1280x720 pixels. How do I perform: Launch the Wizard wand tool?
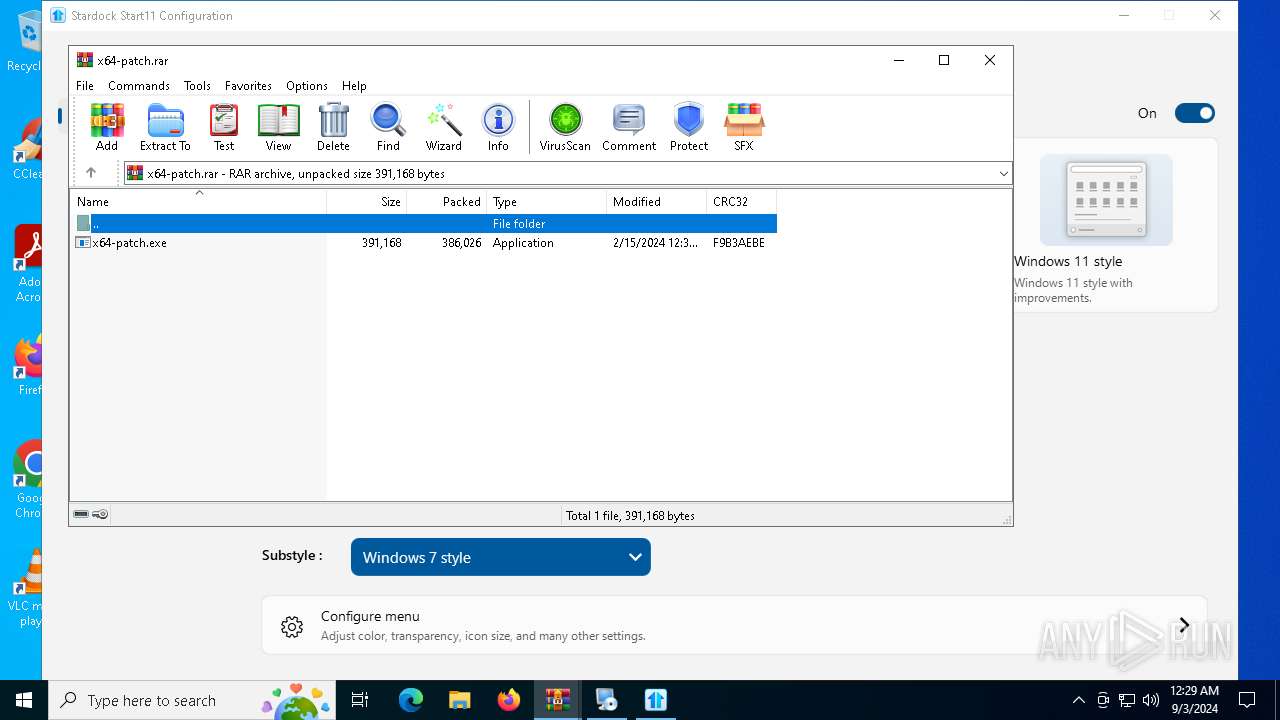443,127
